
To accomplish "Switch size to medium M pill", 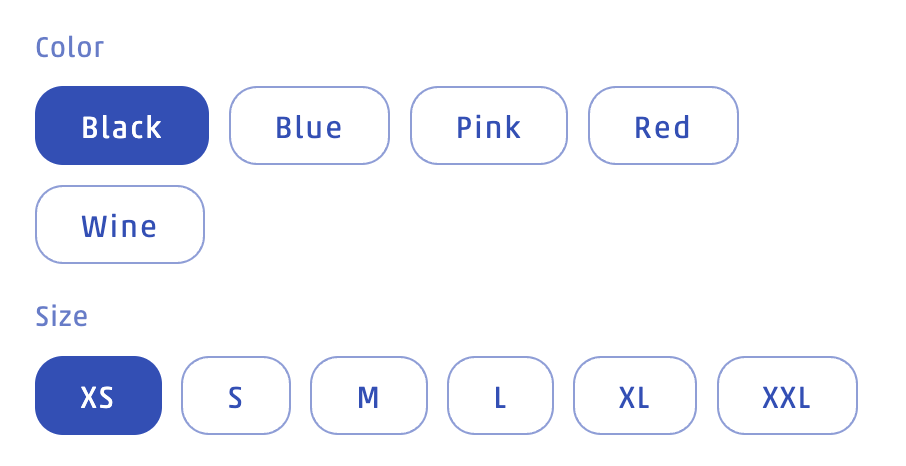I will click(x=369, y=396).
